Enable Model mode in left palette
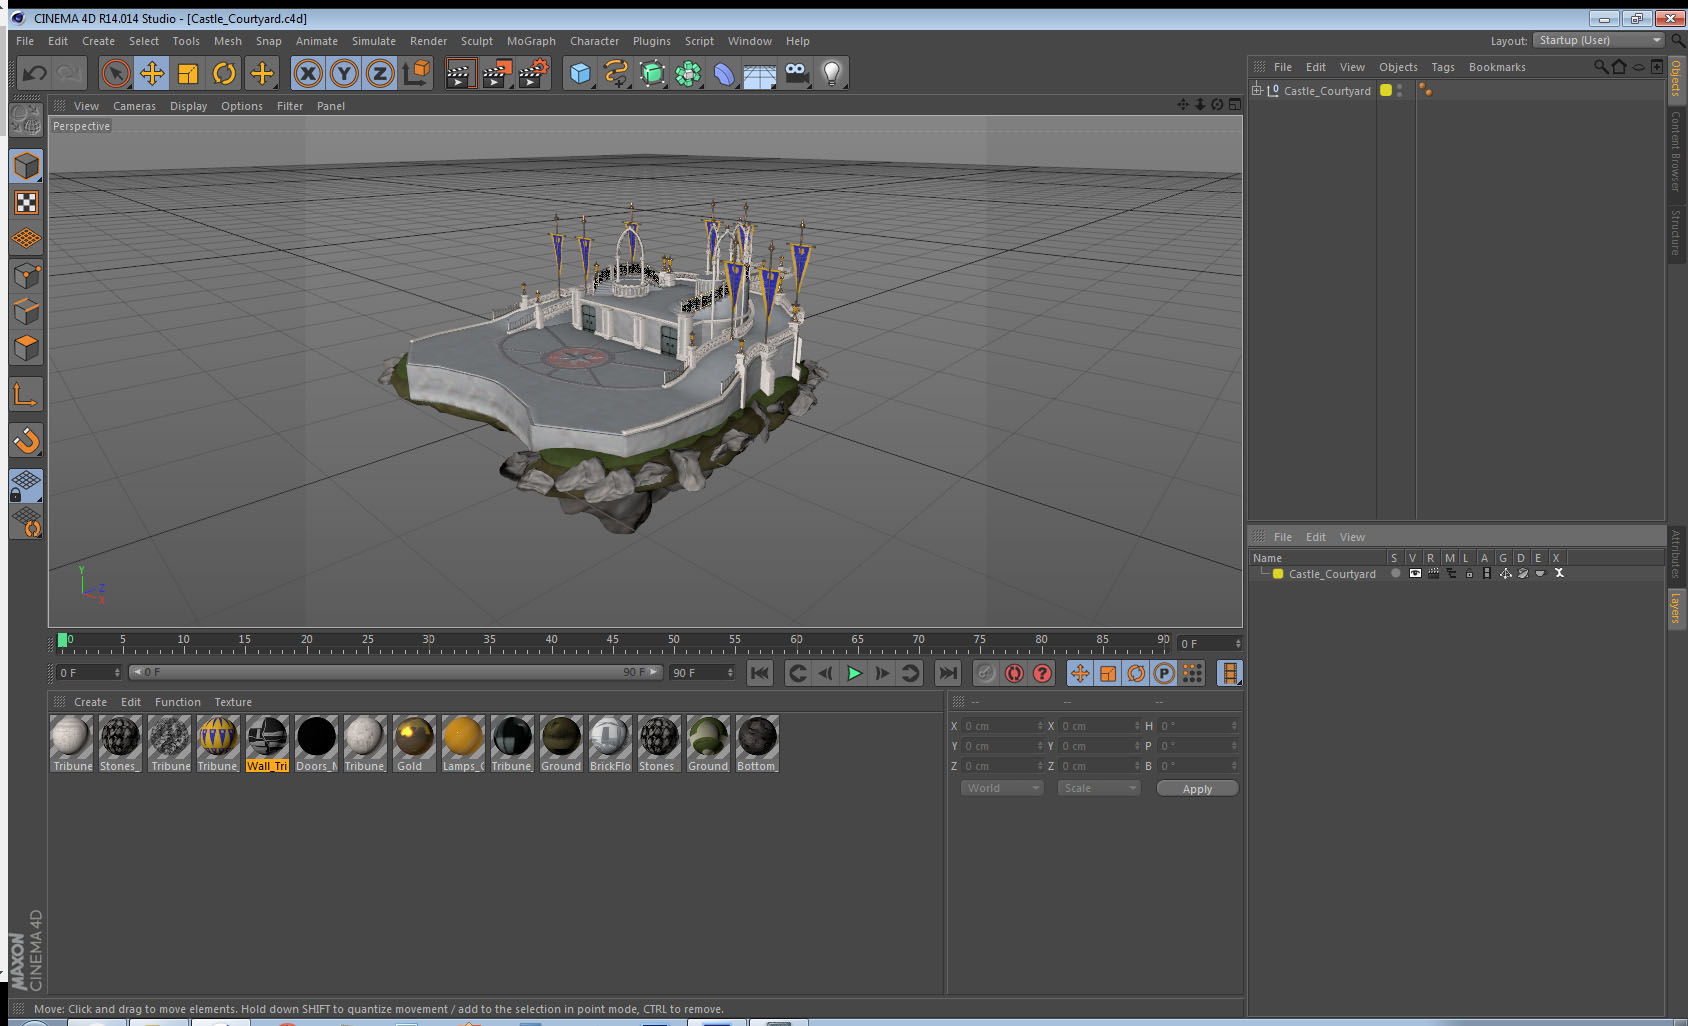The width and height of the screenshot is (1688, 1026). coord(26,166)
